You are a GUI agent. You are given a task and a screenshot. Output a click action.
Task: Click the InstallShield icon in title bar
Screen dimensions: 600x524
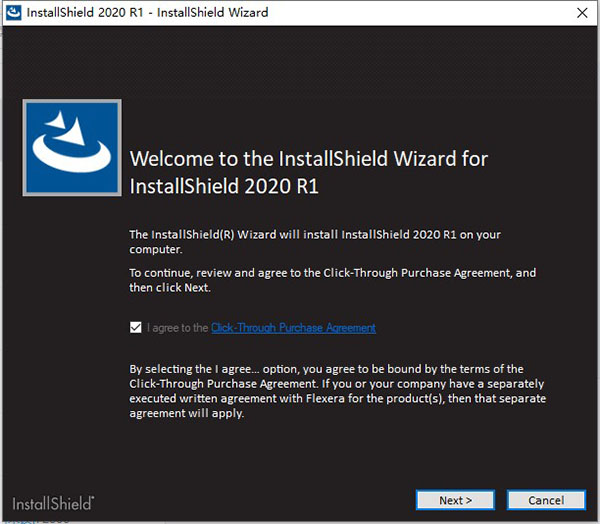tap(15, 13)
